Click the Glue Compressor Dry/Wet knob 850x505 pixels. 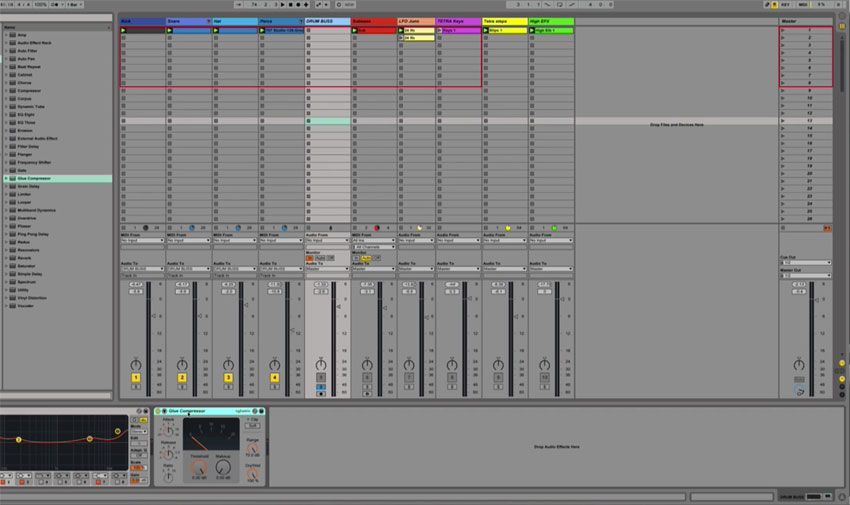253,475
